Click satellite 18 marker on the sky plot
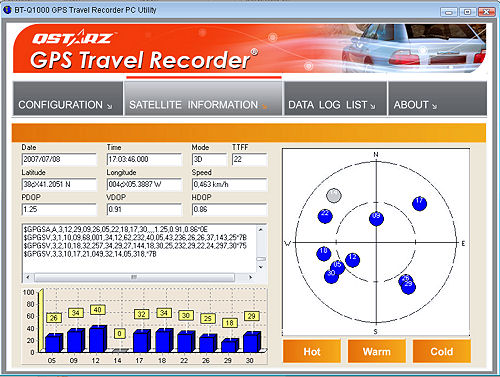Screen dimensions: 500x377 click(323, 254)
